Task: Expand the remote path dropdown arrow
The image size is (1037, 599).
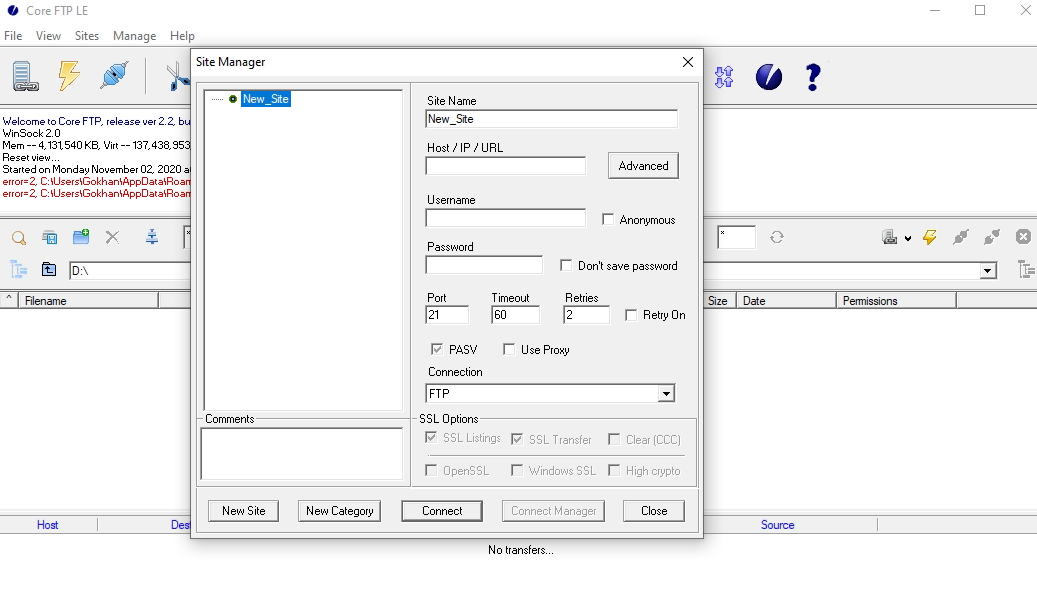Action: [987, 270]
